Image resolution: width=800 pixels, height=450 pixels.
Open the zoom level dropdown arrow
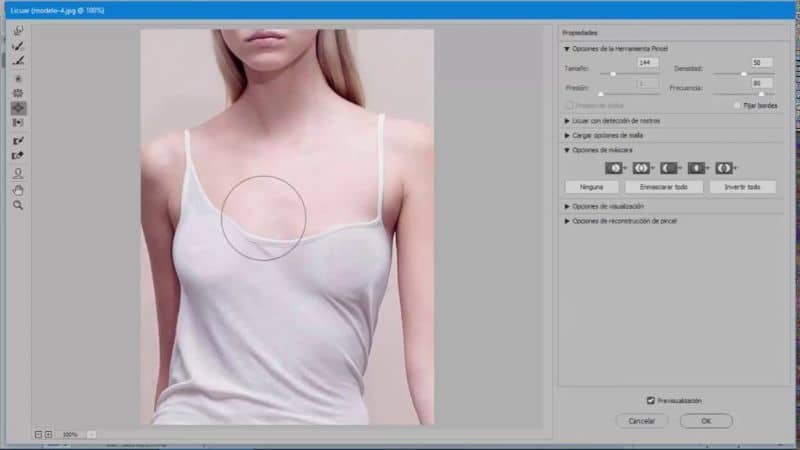91,435
